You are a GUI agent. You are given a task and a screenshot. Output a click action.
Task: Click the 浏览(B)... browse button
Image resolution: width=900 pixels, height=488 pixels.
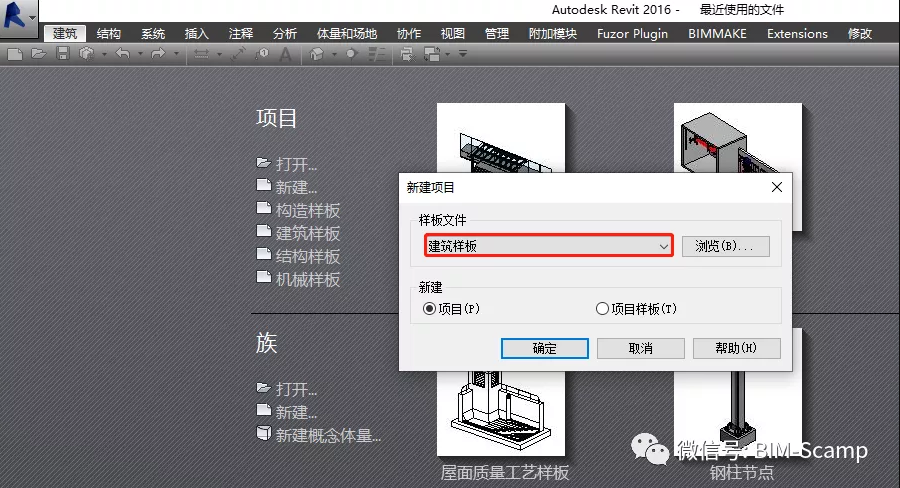point(726,246)
